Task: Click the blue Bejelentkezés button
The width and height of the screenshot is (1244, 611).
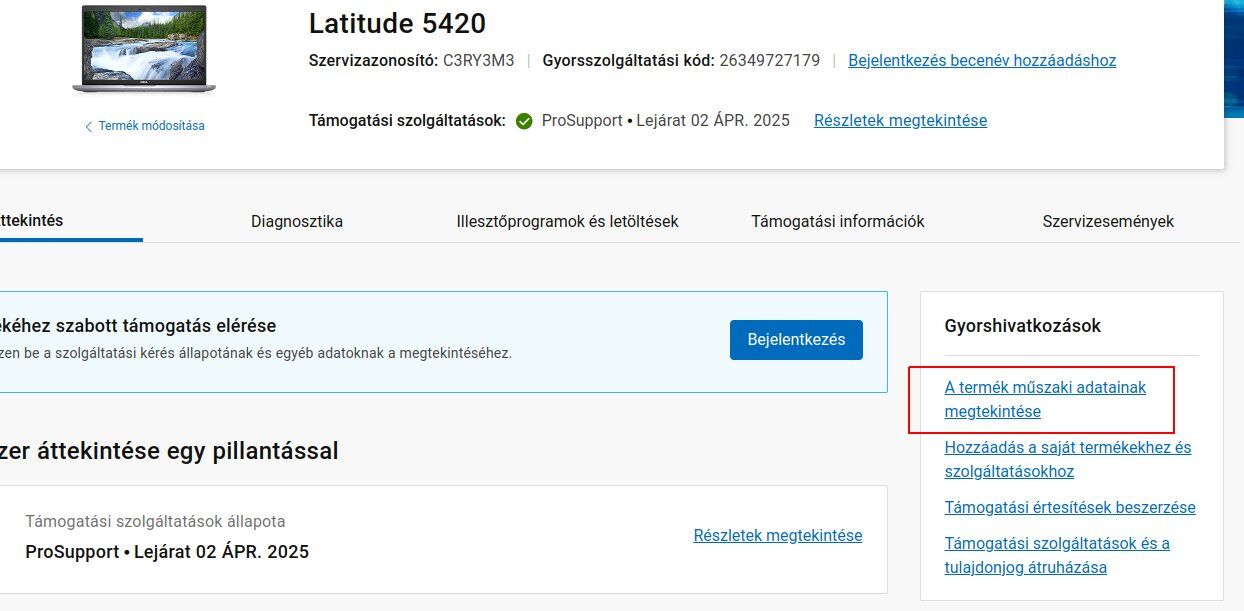Action: click(796, 340)
